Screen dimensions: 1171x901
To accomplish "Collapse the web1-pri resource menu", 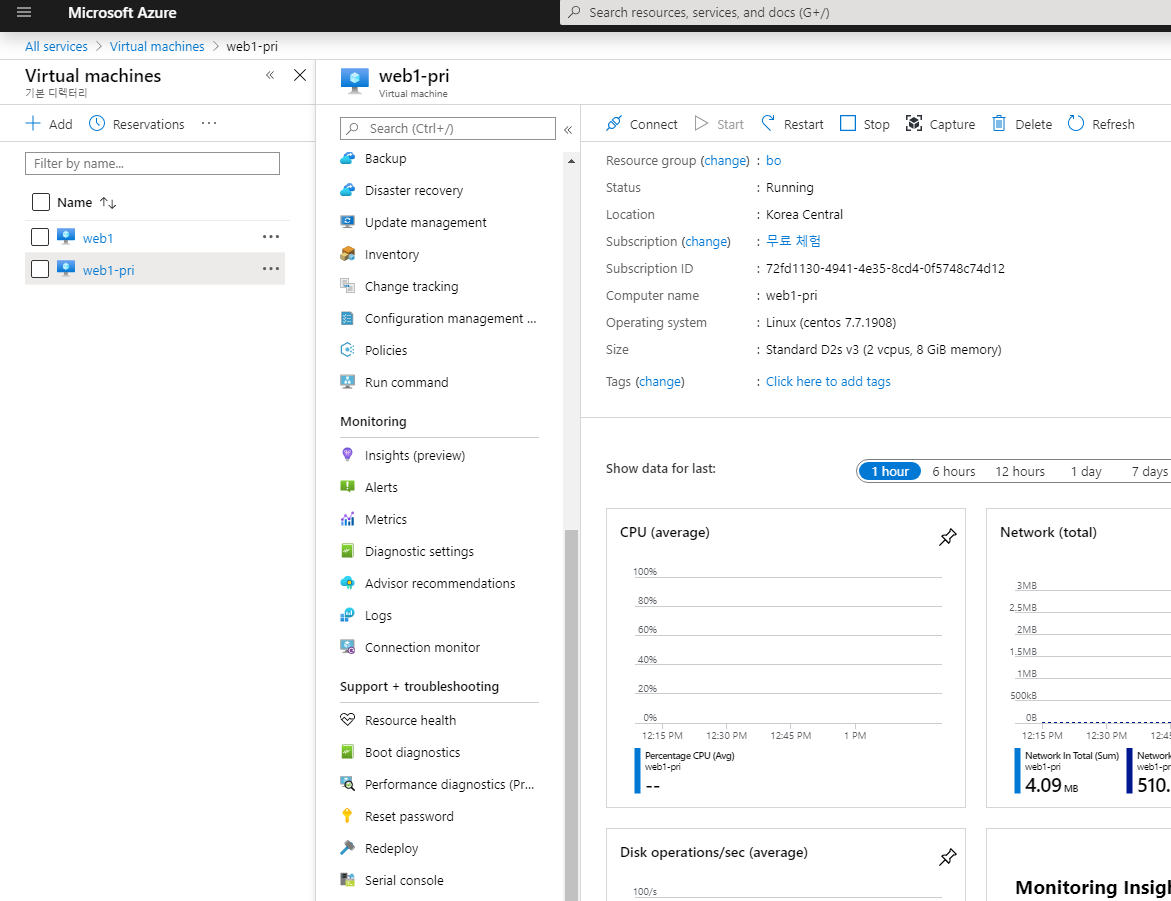I will pos(568,129).
